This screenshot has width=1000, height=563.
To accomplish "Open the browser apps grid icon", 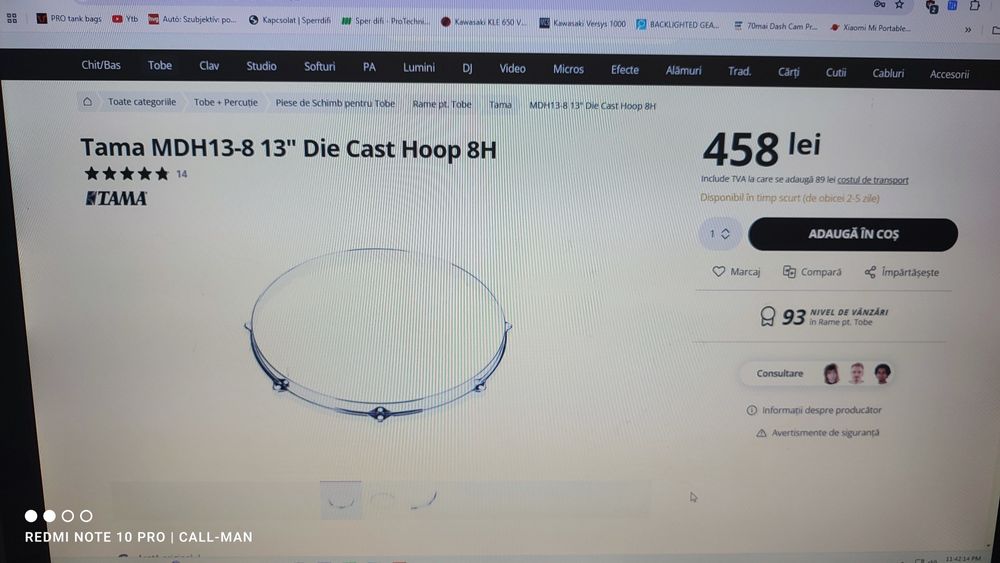I will click(12, 18).
